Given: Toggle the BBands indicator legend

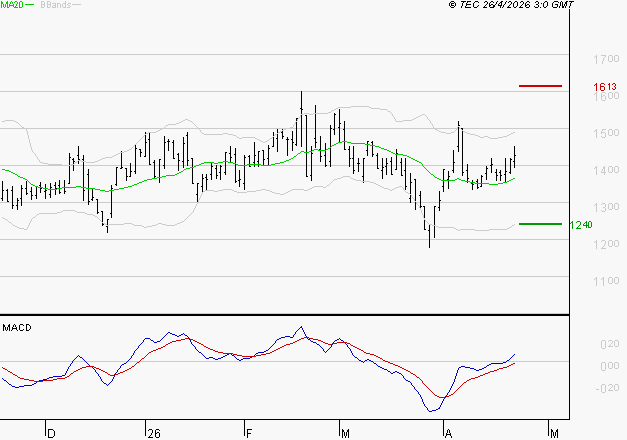Looking at the screenshot, I should [x=52, y=6].
